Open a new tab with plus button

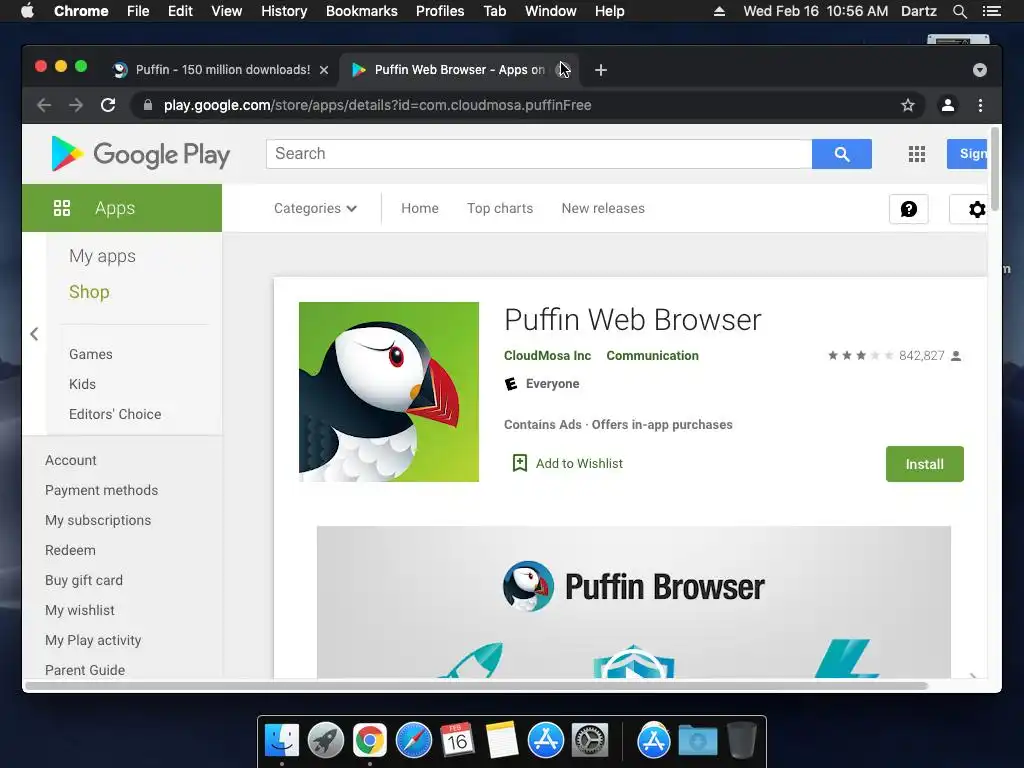[601, 70]
